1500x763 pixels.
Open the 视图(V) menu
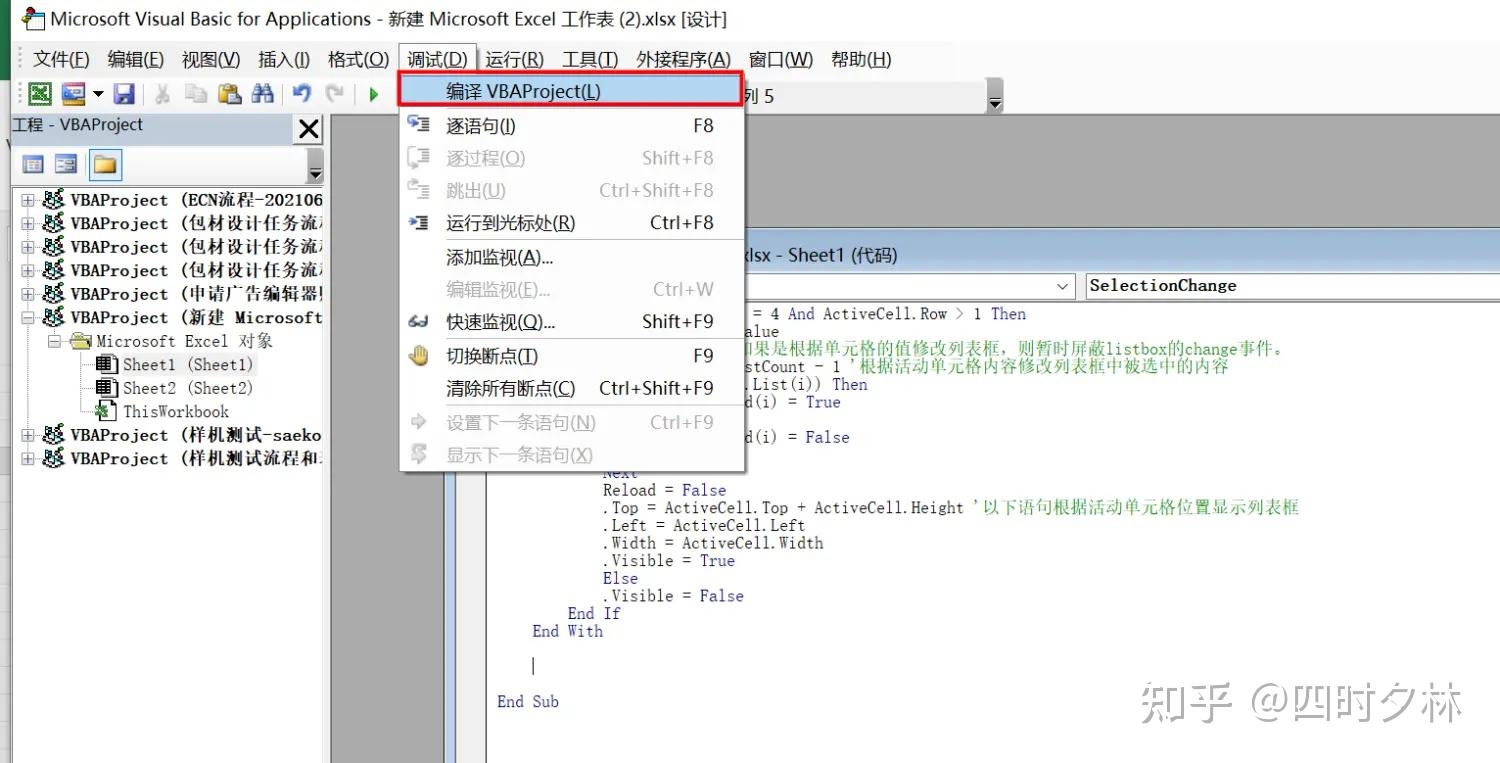[x=211, y=60]
